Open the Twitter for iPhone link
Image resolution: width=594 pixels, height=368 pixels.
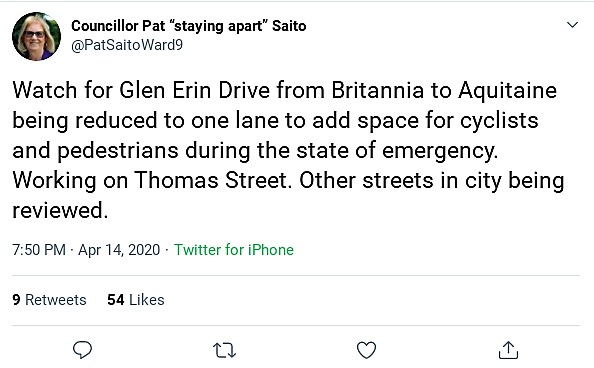(x=234, y=250)
